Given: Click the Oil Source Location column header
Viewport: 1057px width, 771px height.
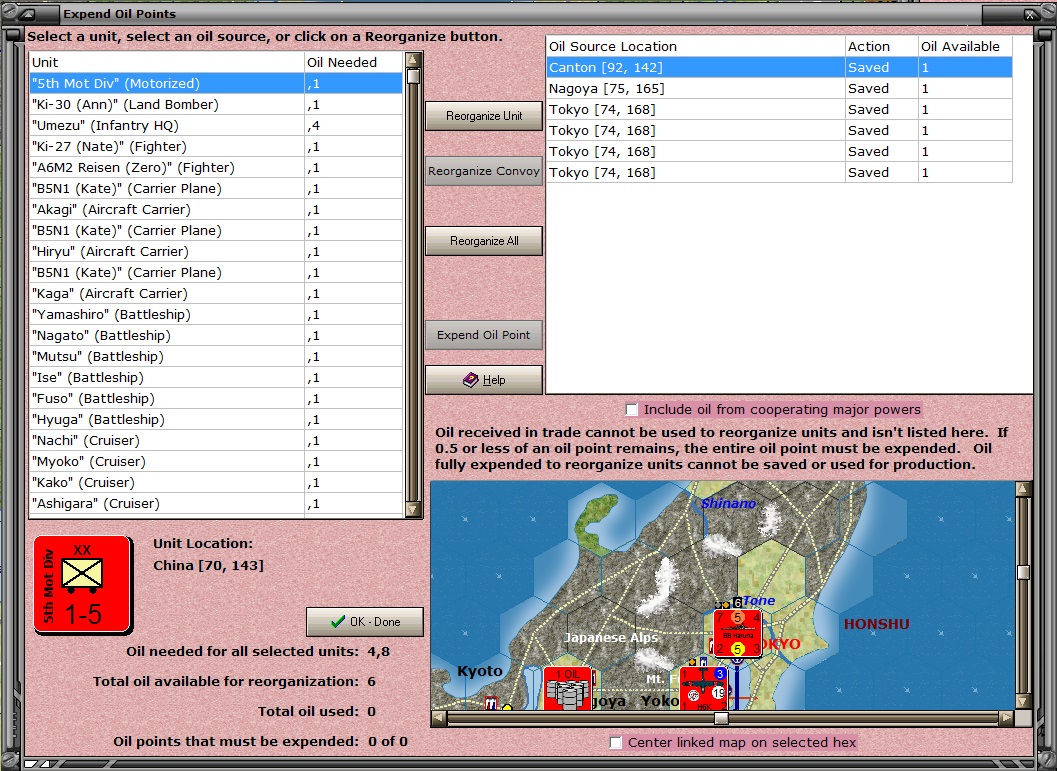Looking at the screenshot, I should (695, 47).
